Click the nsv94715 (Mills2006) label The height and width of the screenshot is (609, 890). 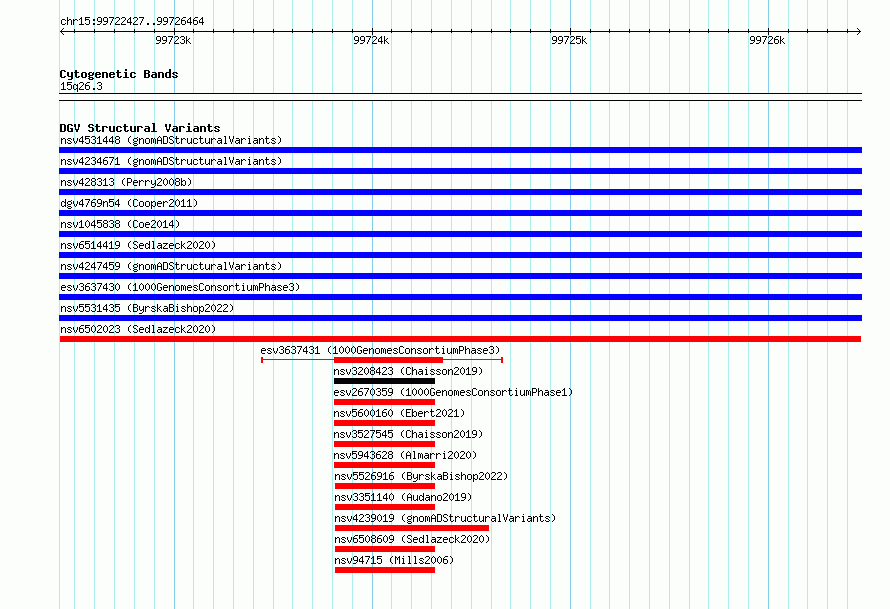point(394,560)
